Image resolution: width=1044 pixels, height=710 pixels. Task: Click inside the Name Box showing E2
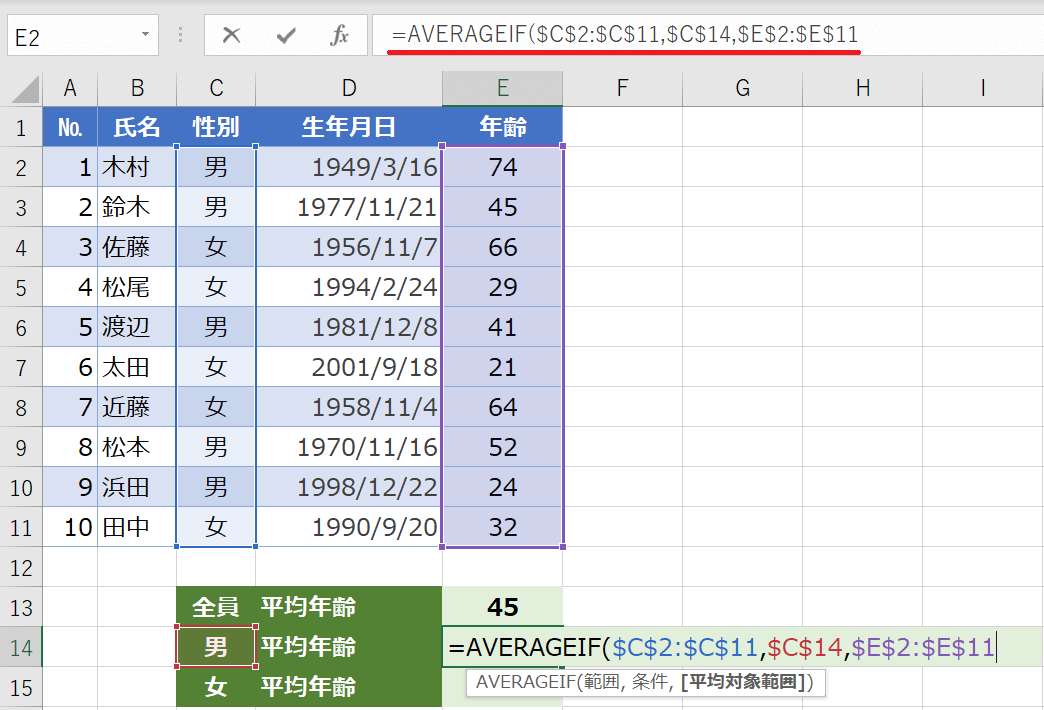pos(70,37)
